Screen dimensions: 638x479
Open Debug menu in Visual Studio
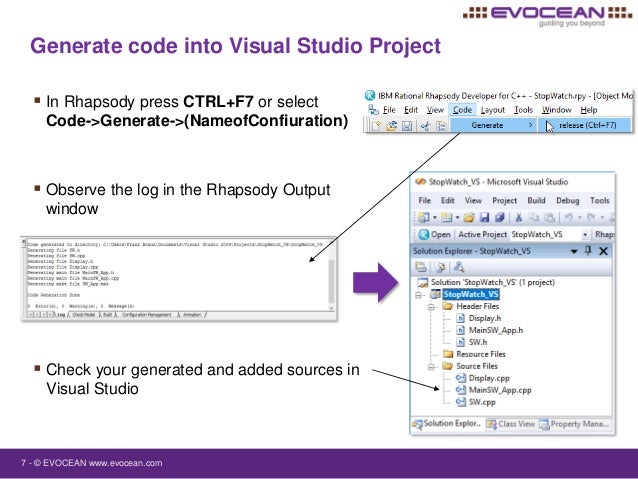pyautogui.click(x=568, y=200)
